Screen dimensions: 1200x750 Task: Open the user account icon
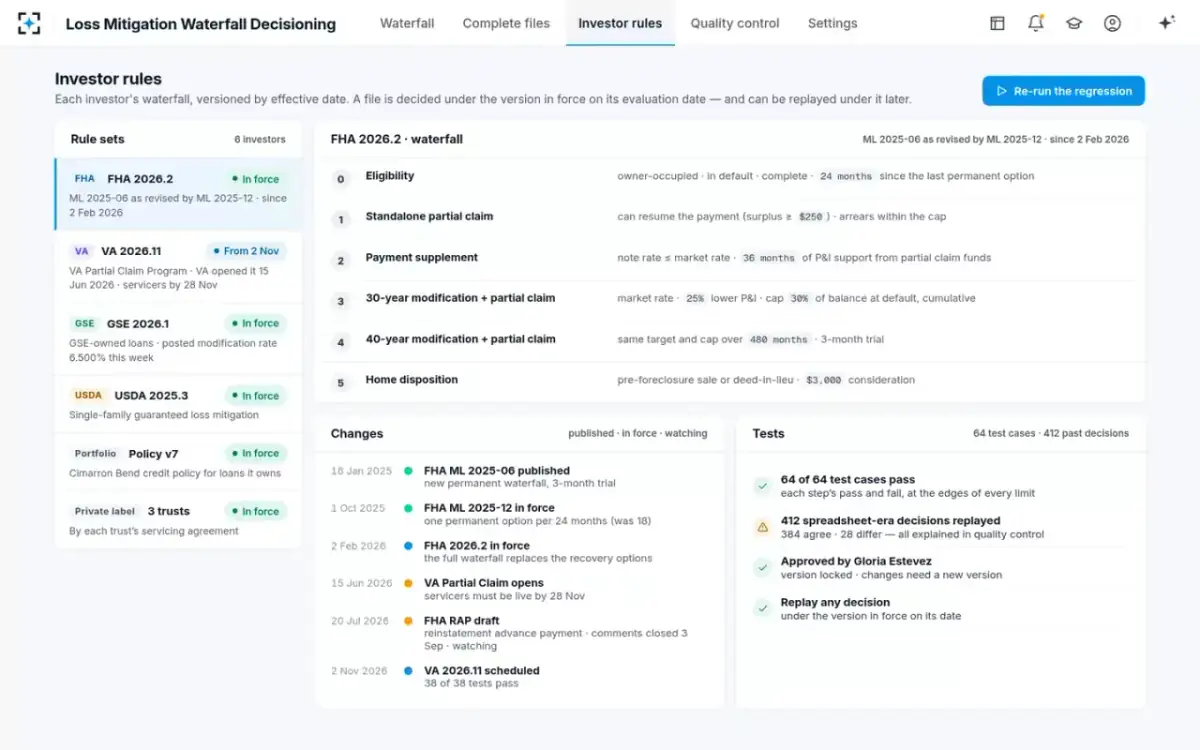pos(1112,23)
